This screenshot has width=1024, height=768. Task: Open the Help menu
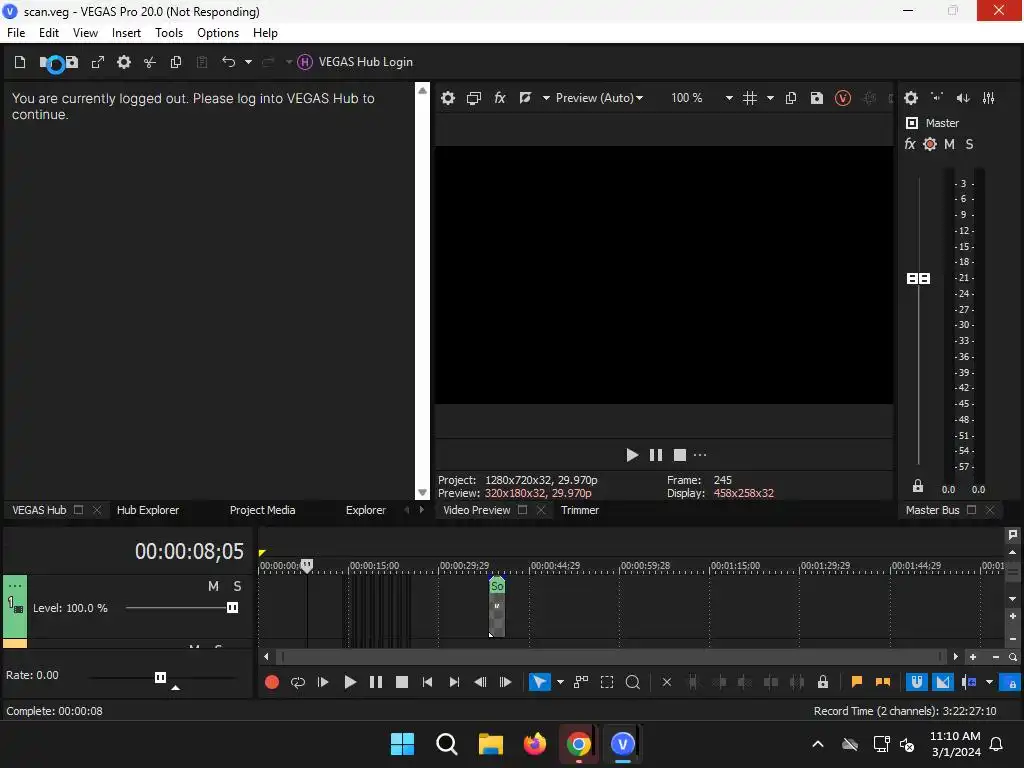[x=265, y=33]
